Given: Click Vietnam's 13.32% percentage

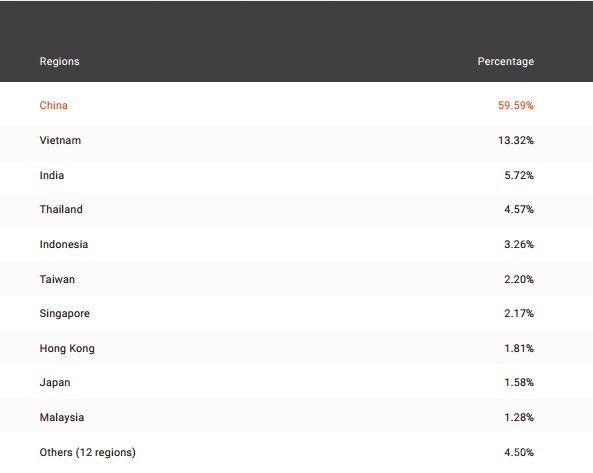Looking at the screenshot, I should [515, 140].
